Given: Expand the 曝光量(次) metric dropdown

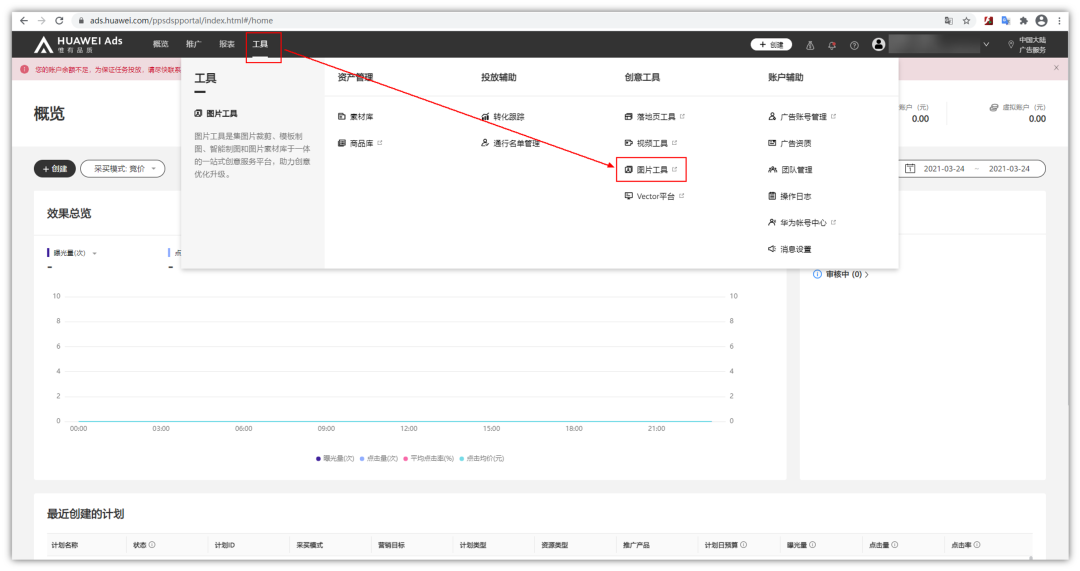Looking at the screenshot, I should pos(94,253).
